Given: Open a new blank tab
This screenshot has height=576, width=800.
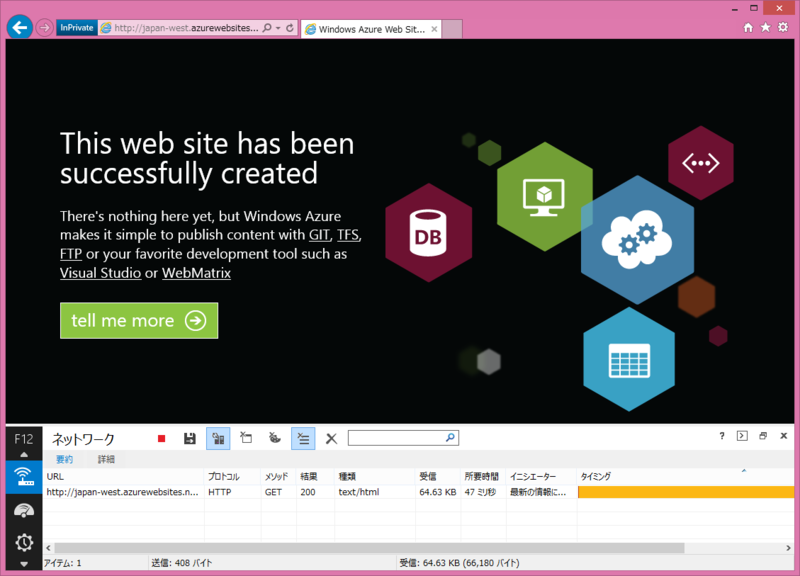Looking at the screenshot, I should 452,30.
